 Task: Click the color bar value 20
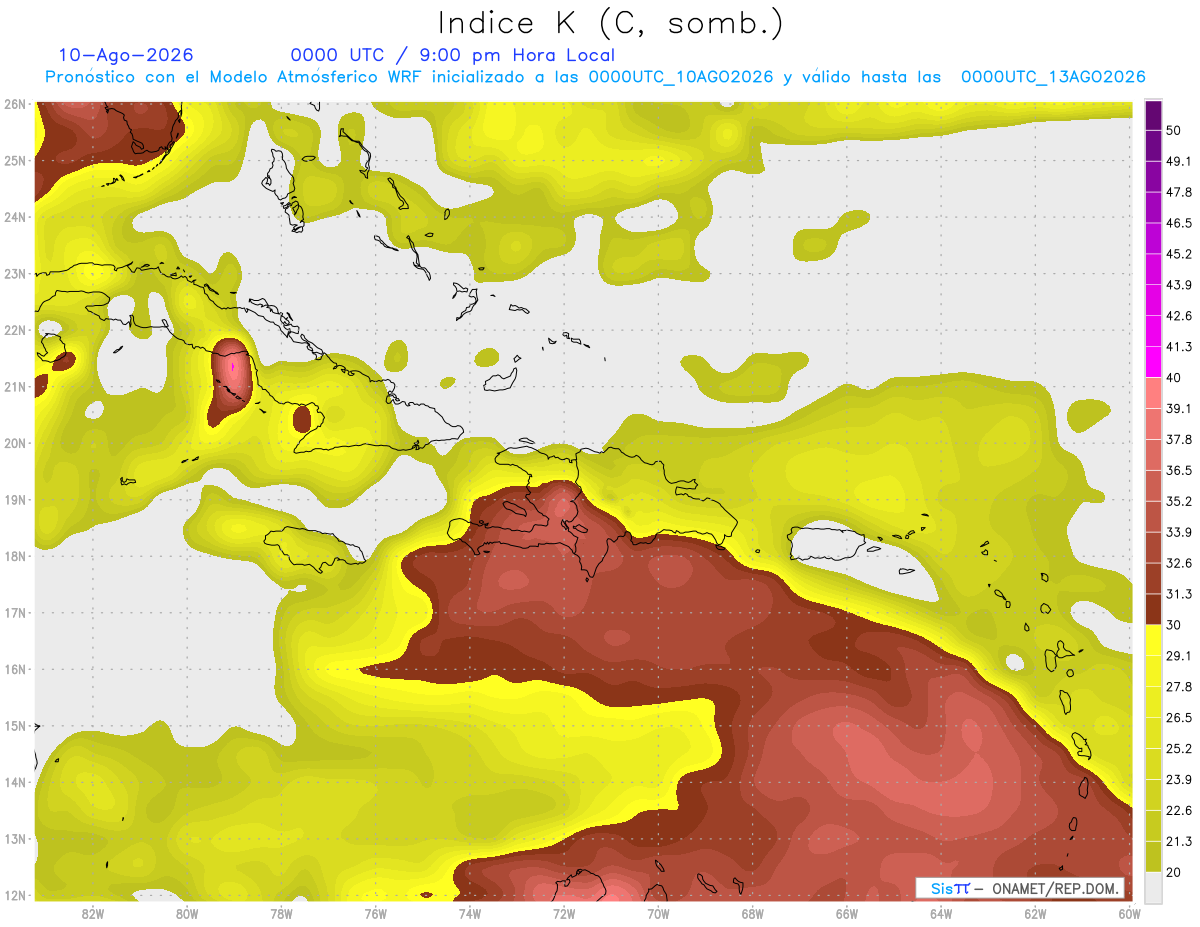click(1174, 872)
